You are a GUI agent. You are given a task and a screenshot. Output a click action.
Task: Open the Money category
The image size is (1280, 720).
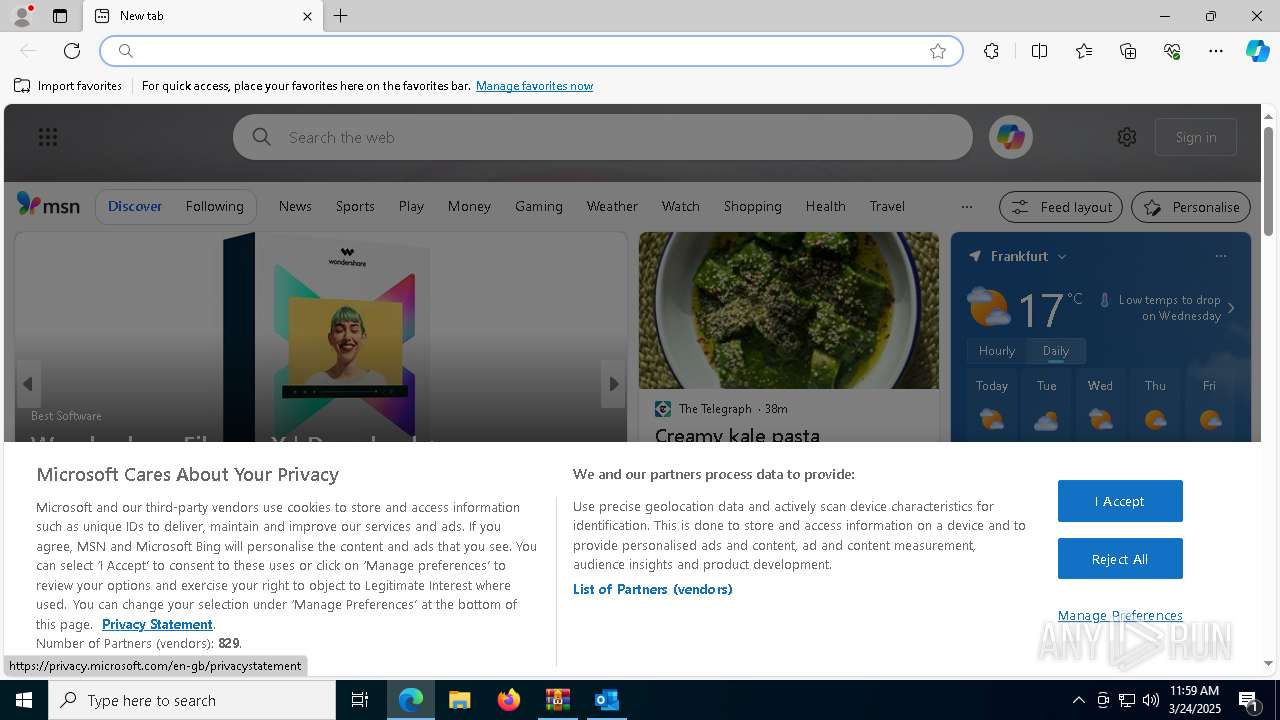tap(469, 206)
